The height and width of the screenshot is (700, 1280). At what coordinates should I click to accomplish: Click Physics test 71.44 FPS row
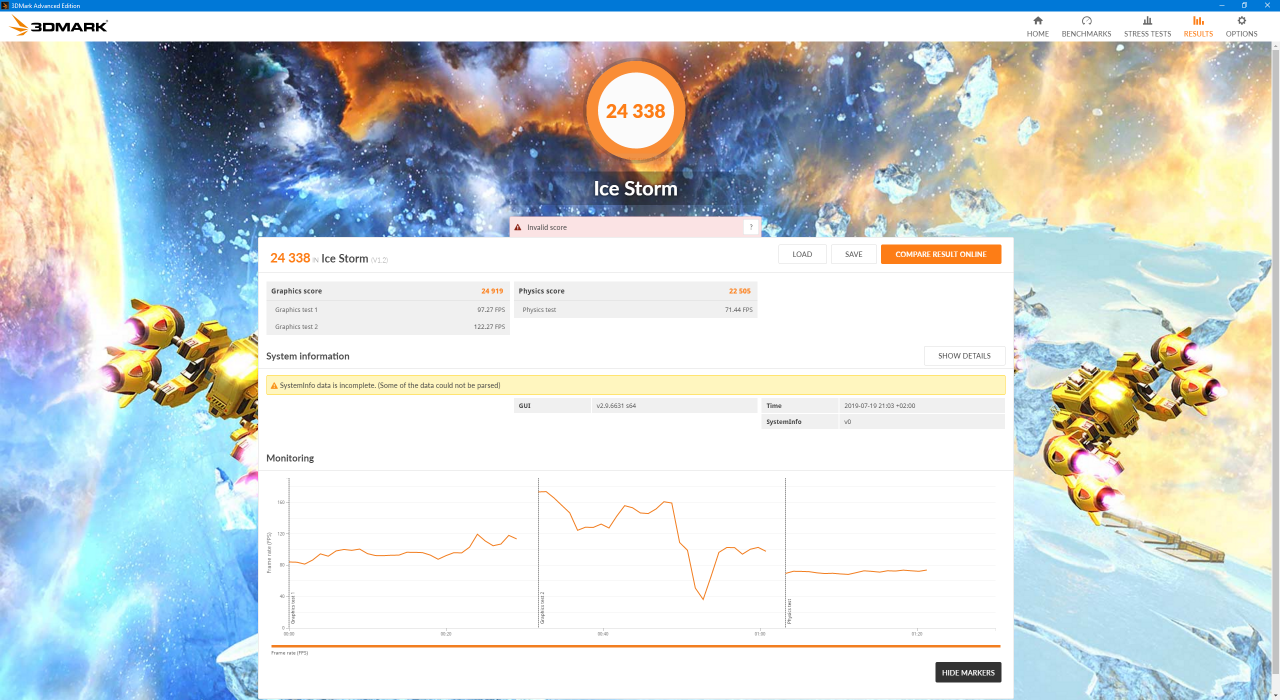(x=635, y=309)
